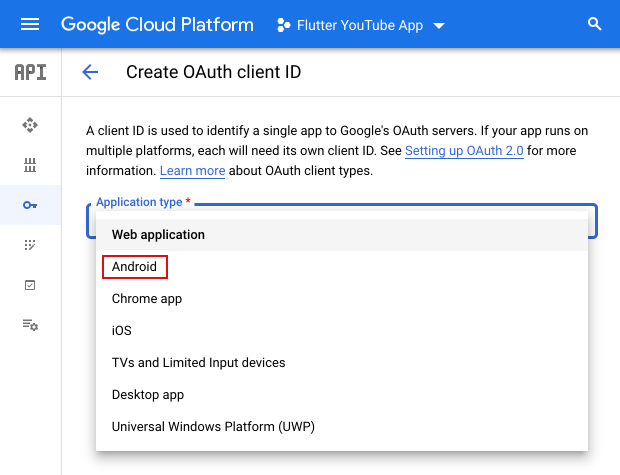The width and height of the screenshot is (620, 475).
Task: Open the OAuth consent screen icon
Action: (x=30, y=245)
